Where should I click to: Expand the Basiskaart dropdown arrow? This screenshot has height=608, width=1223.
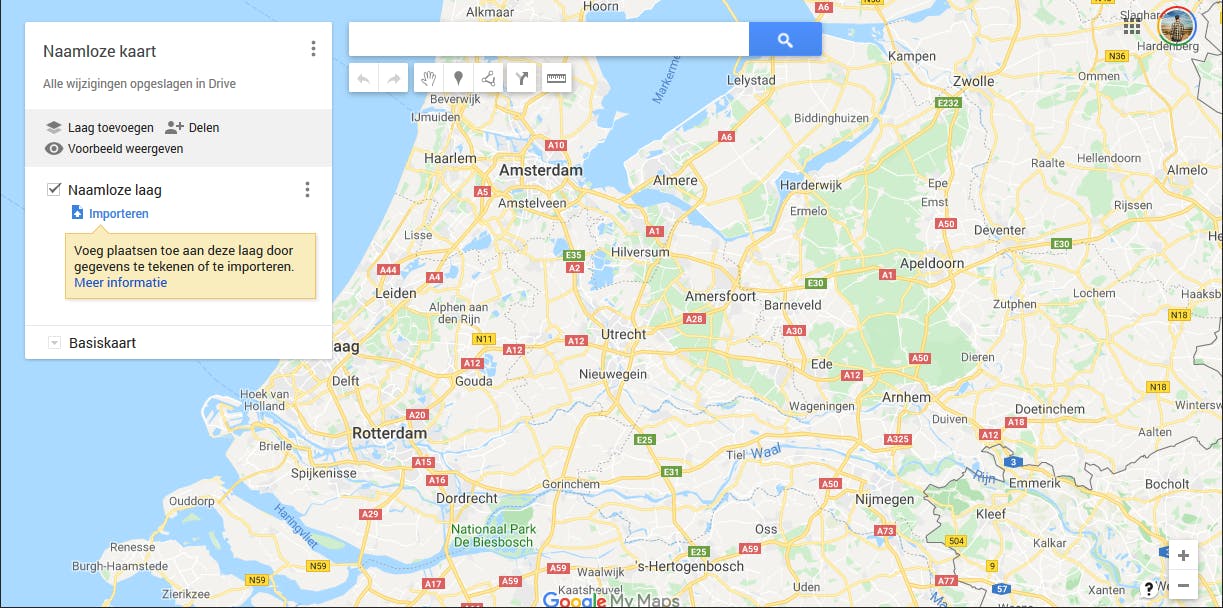point(54,343)
